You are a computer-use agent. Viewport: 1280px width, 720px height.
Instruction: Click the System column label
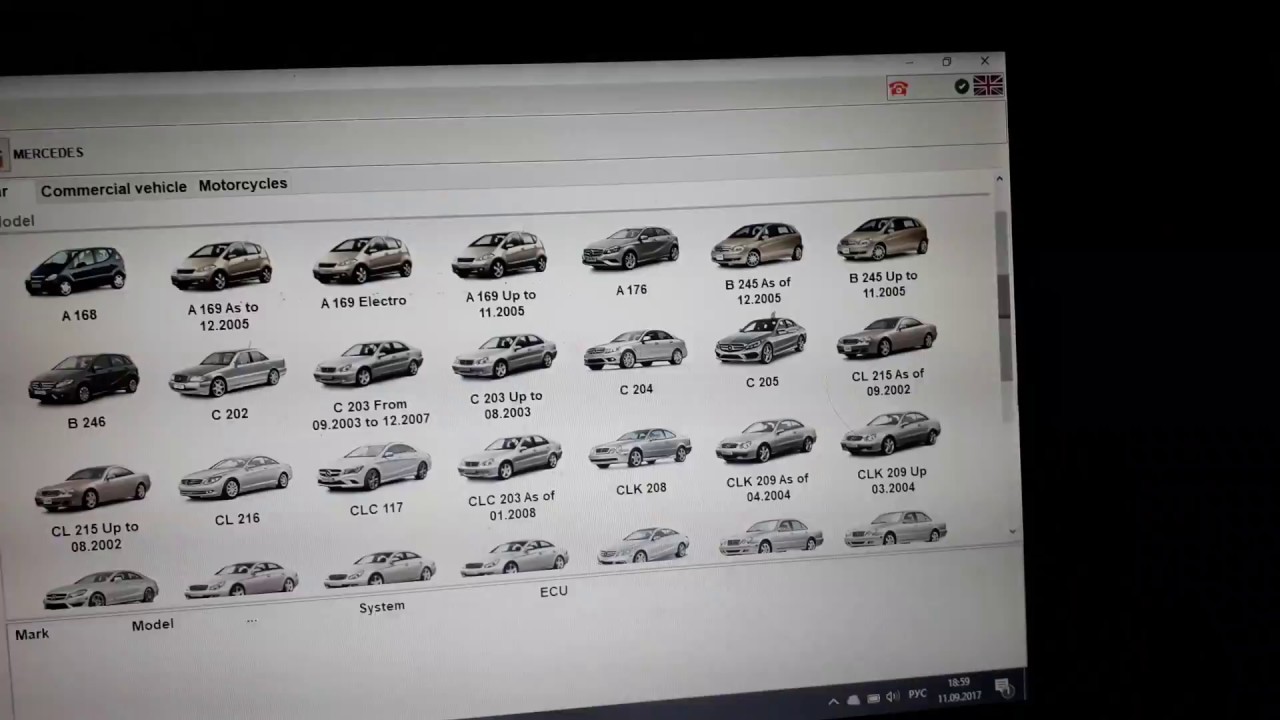(x=382, y=607)
